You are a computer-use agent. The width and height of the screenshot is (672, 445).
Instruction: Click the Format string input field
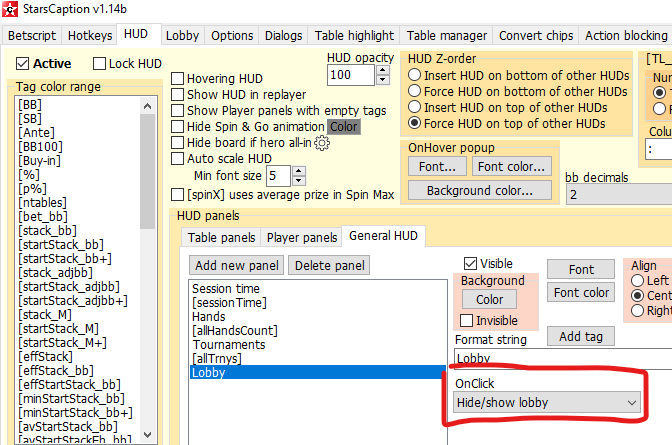pos(563,358)
